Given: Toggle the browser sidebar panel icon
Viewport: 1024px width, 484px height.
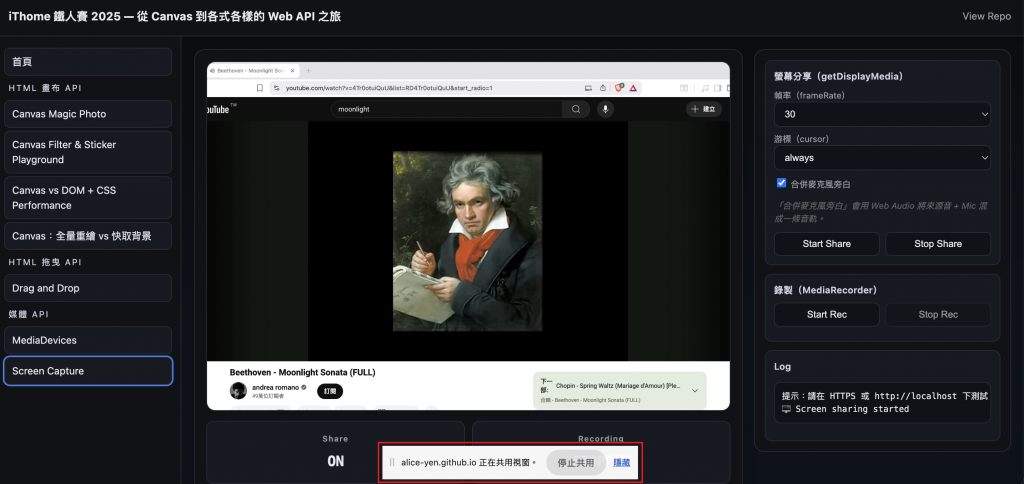Looking at the screenshot, I should tap(717, 88).
